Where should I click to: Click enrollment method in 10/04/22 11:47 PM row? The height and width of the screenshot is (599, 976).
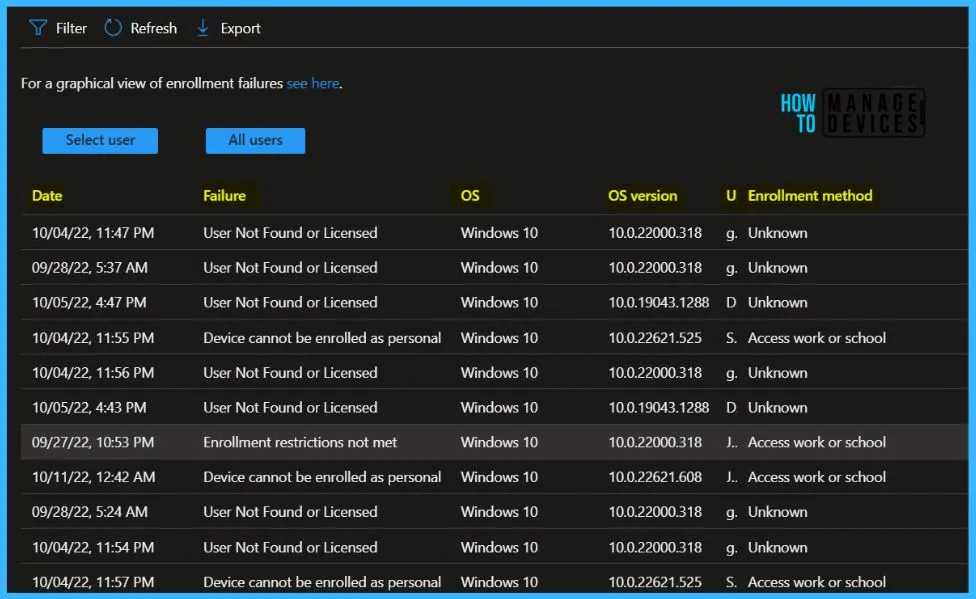[x=777, y=233]
